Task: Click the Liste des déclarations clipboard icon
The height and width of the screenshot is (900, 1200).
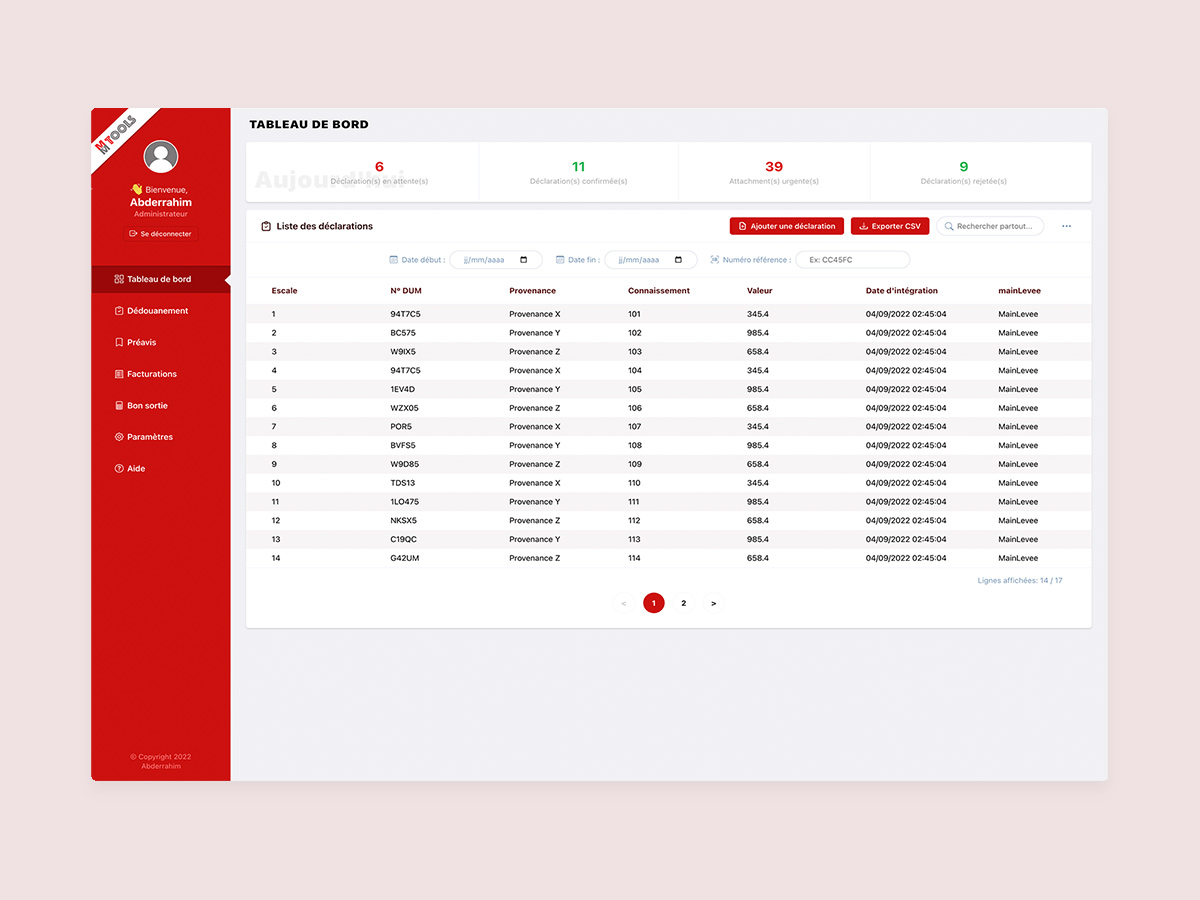Action: click(266, 227)
